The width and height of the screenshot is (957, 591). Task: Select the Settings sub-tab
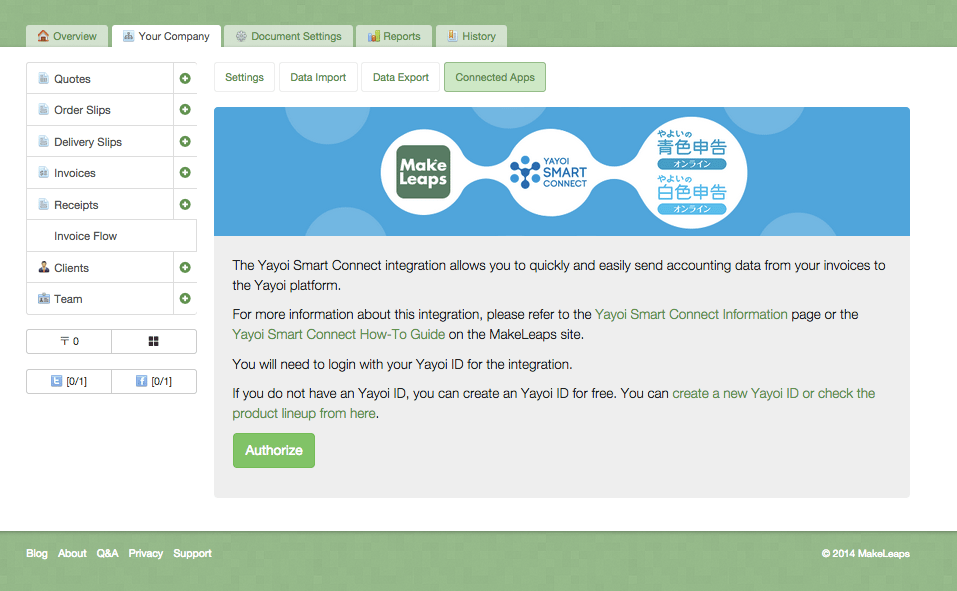coord(244,77)
